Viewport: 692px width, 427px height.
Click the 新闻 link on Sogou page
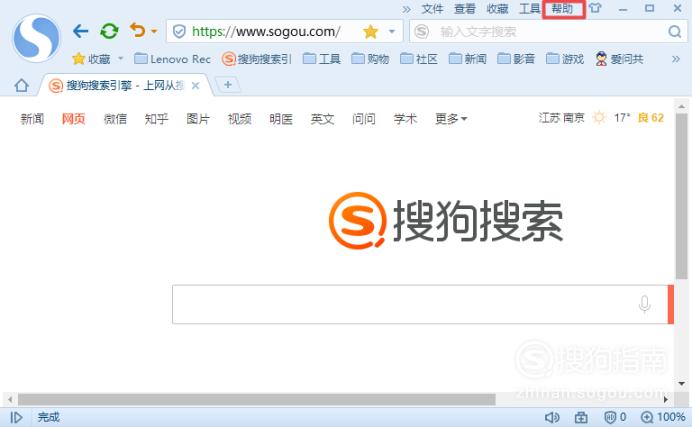pos(32,118)
